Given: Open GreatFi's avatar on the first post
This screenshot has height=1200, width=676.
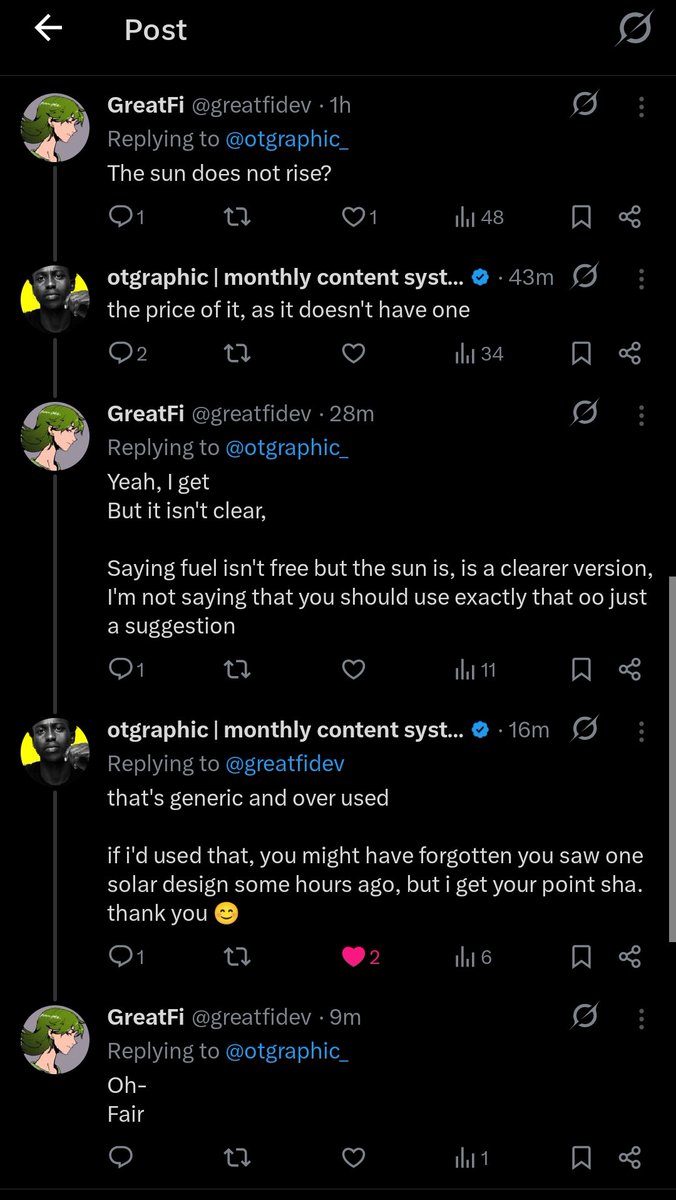Looking at the screenshot, I should tap(56, 128).
